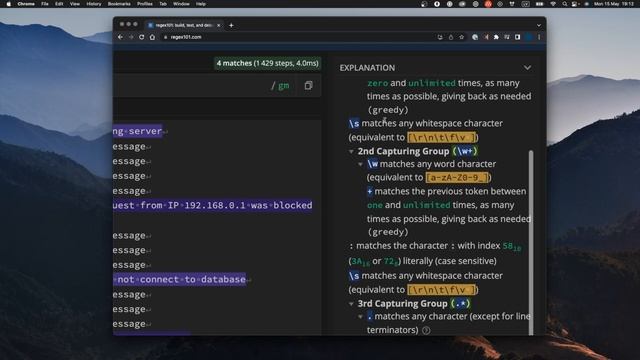Open the Chrome menu in menu bar

pyautogui.click(x=26, y=4)
